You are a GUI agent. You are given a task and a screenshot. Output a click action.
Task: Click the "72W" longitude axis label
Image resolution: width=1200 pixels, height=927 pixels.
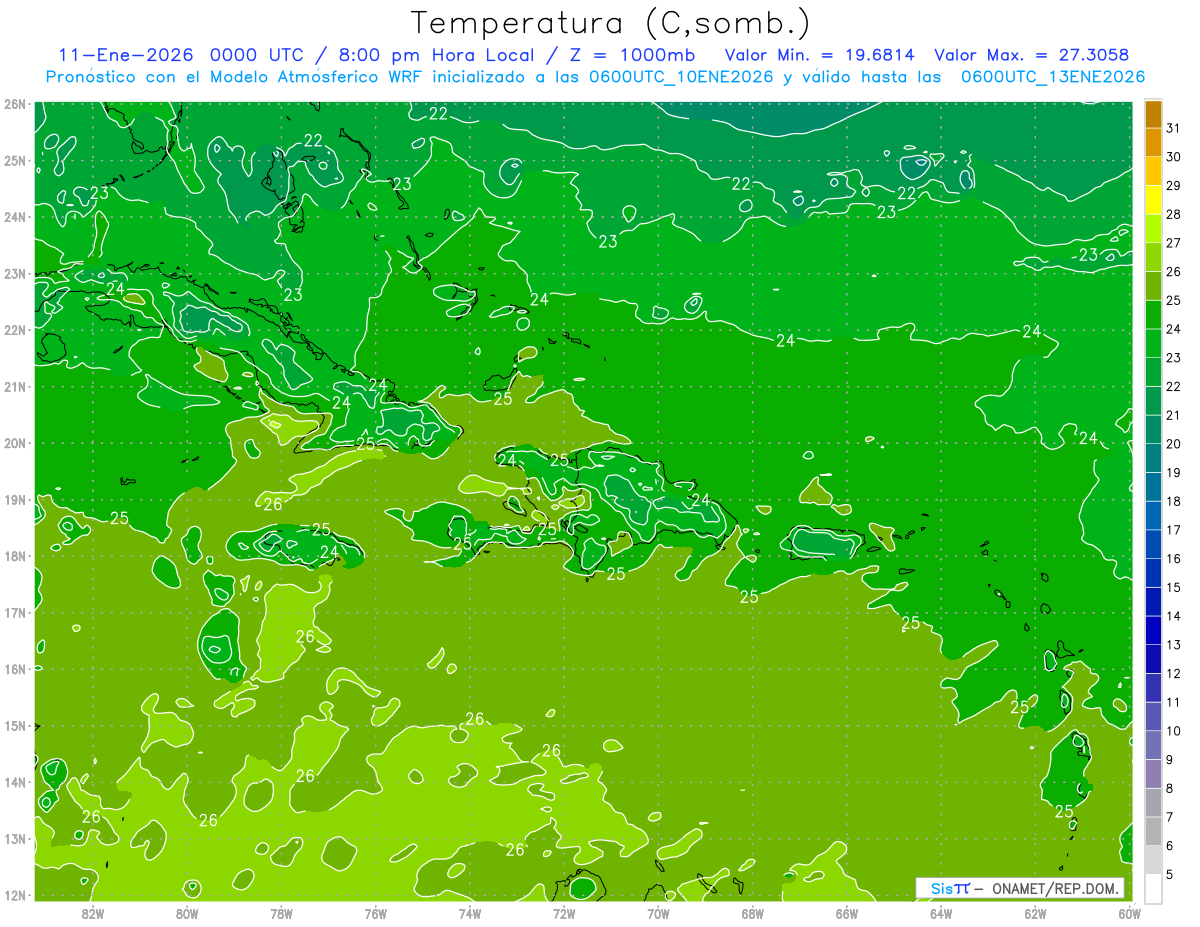coord(563,912)
